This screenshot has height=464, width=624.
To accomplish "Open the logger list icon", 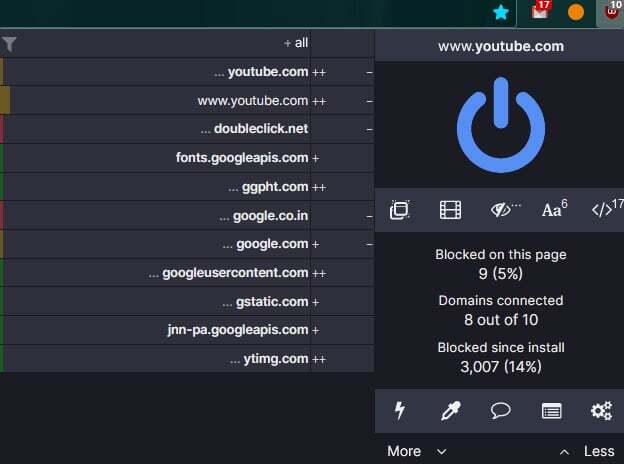I will [552, 411].
